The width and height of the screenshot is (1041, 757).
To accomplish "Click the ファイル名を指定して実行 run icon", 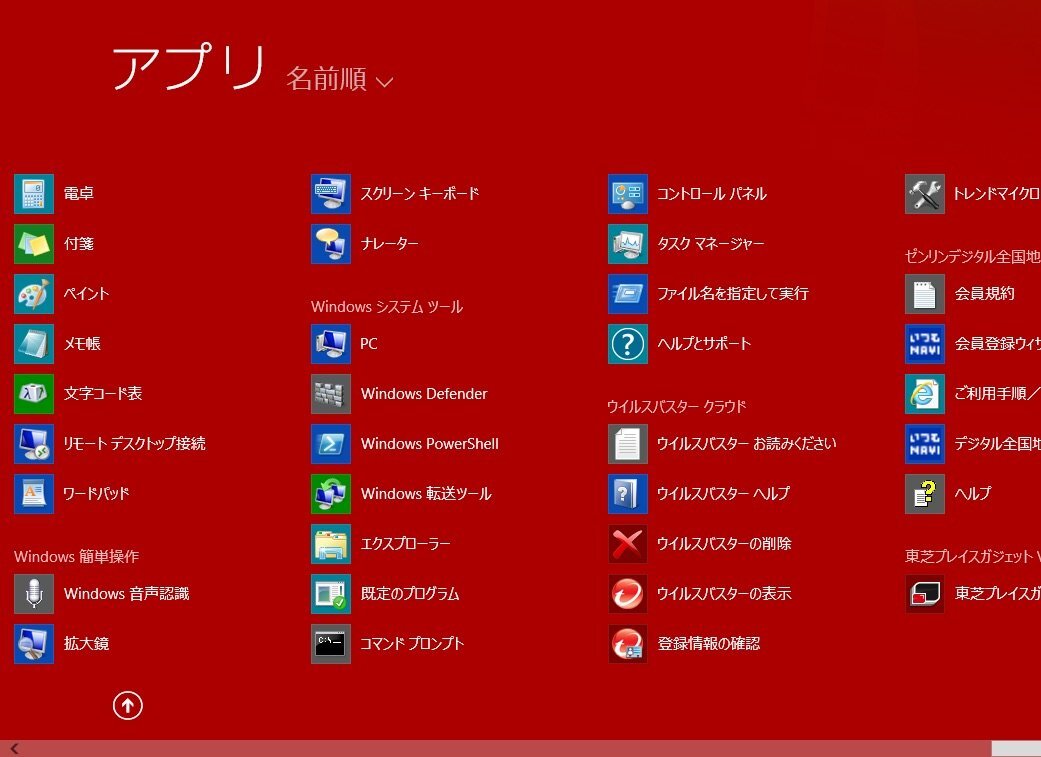I will (x=627, y=294).
